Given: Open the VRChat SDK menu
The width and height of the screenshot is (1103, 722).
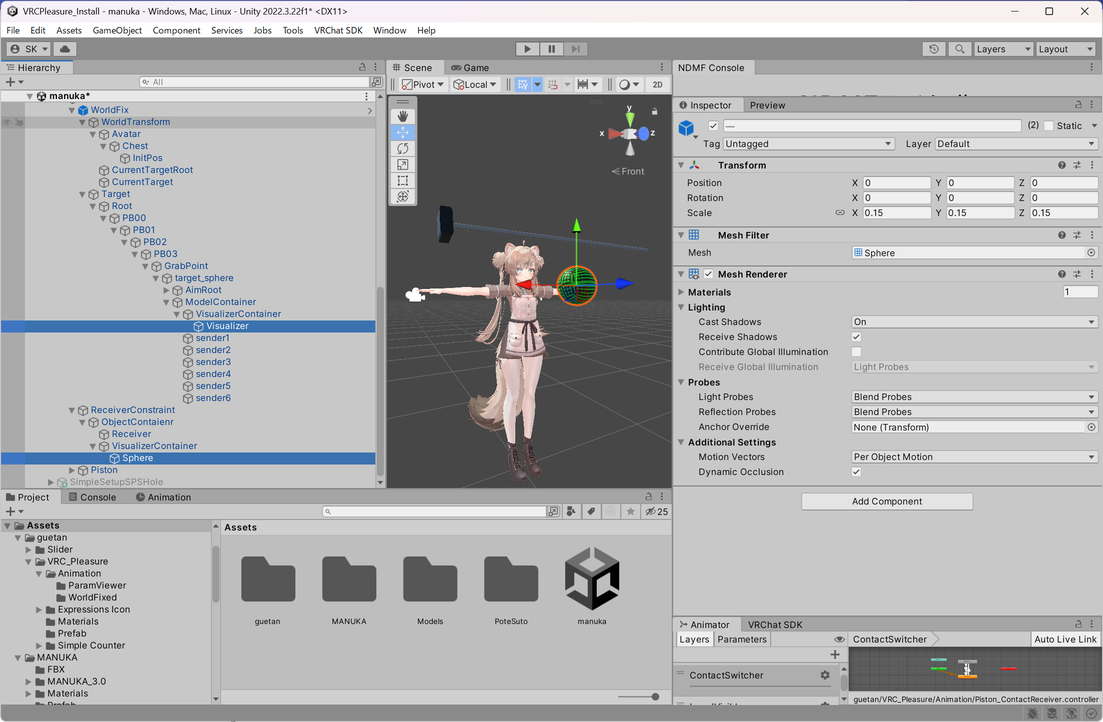Looking at the screenshot, I should pyautogui.click(x=338, y=30).
